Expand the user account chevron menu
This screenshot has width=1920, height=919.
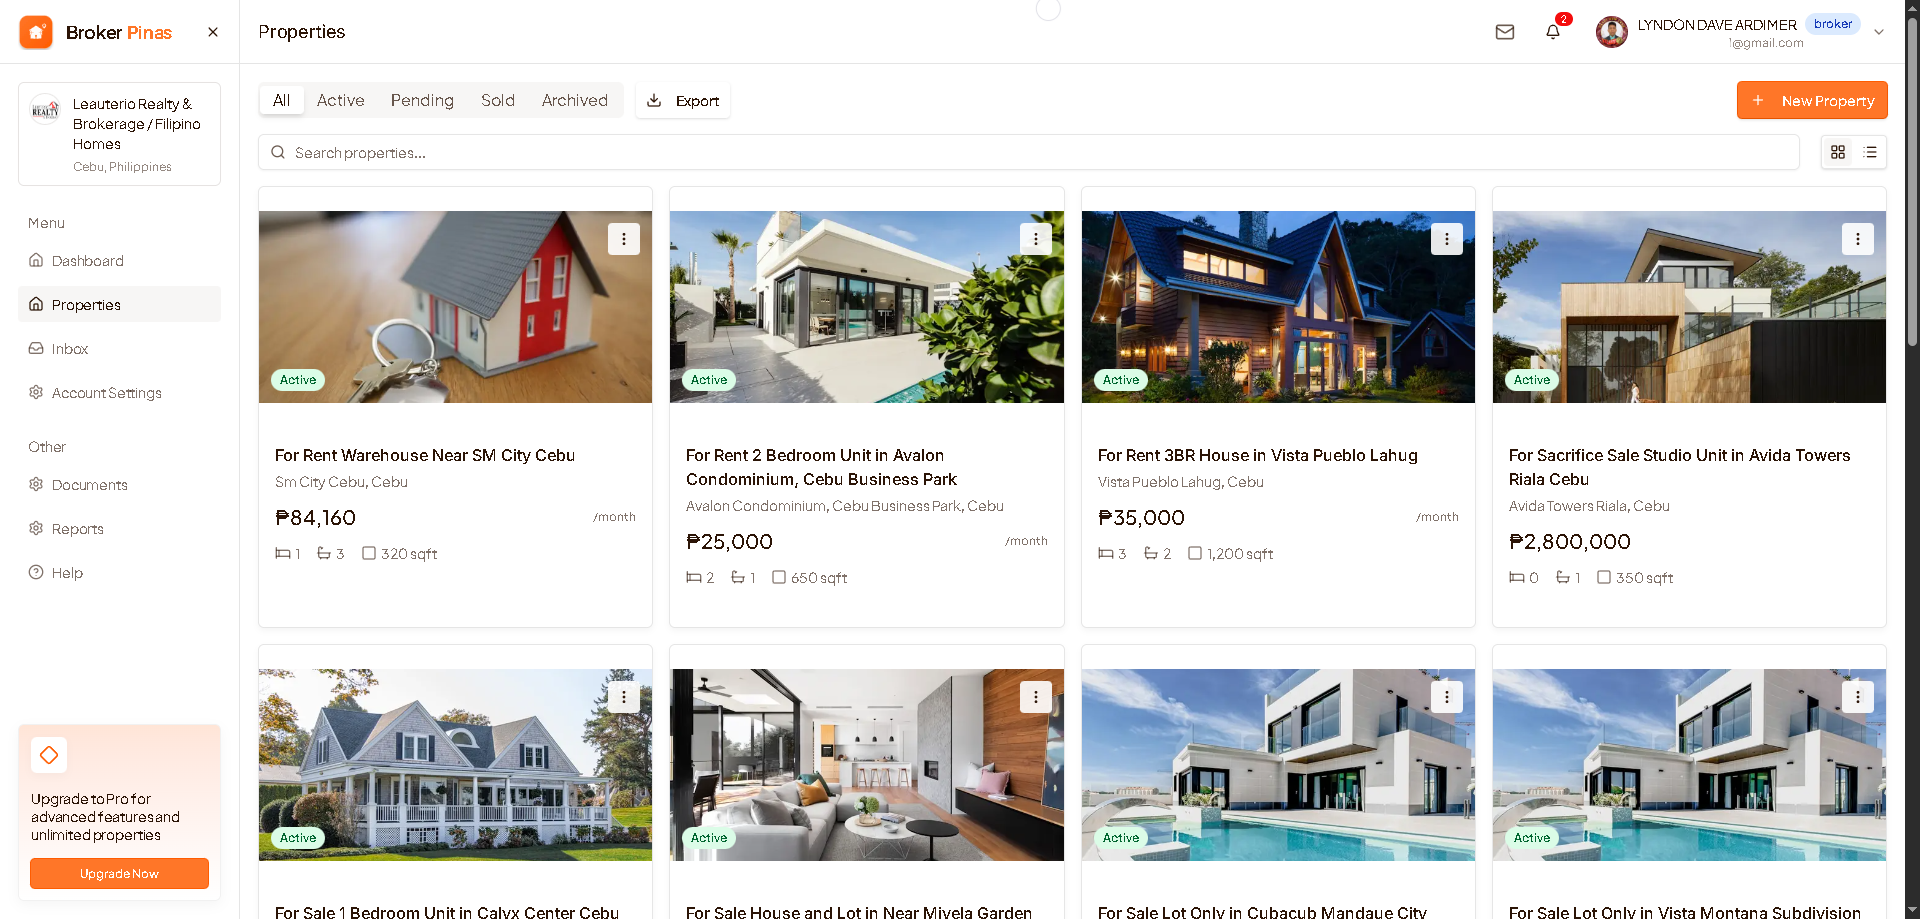coord(1879,32)
